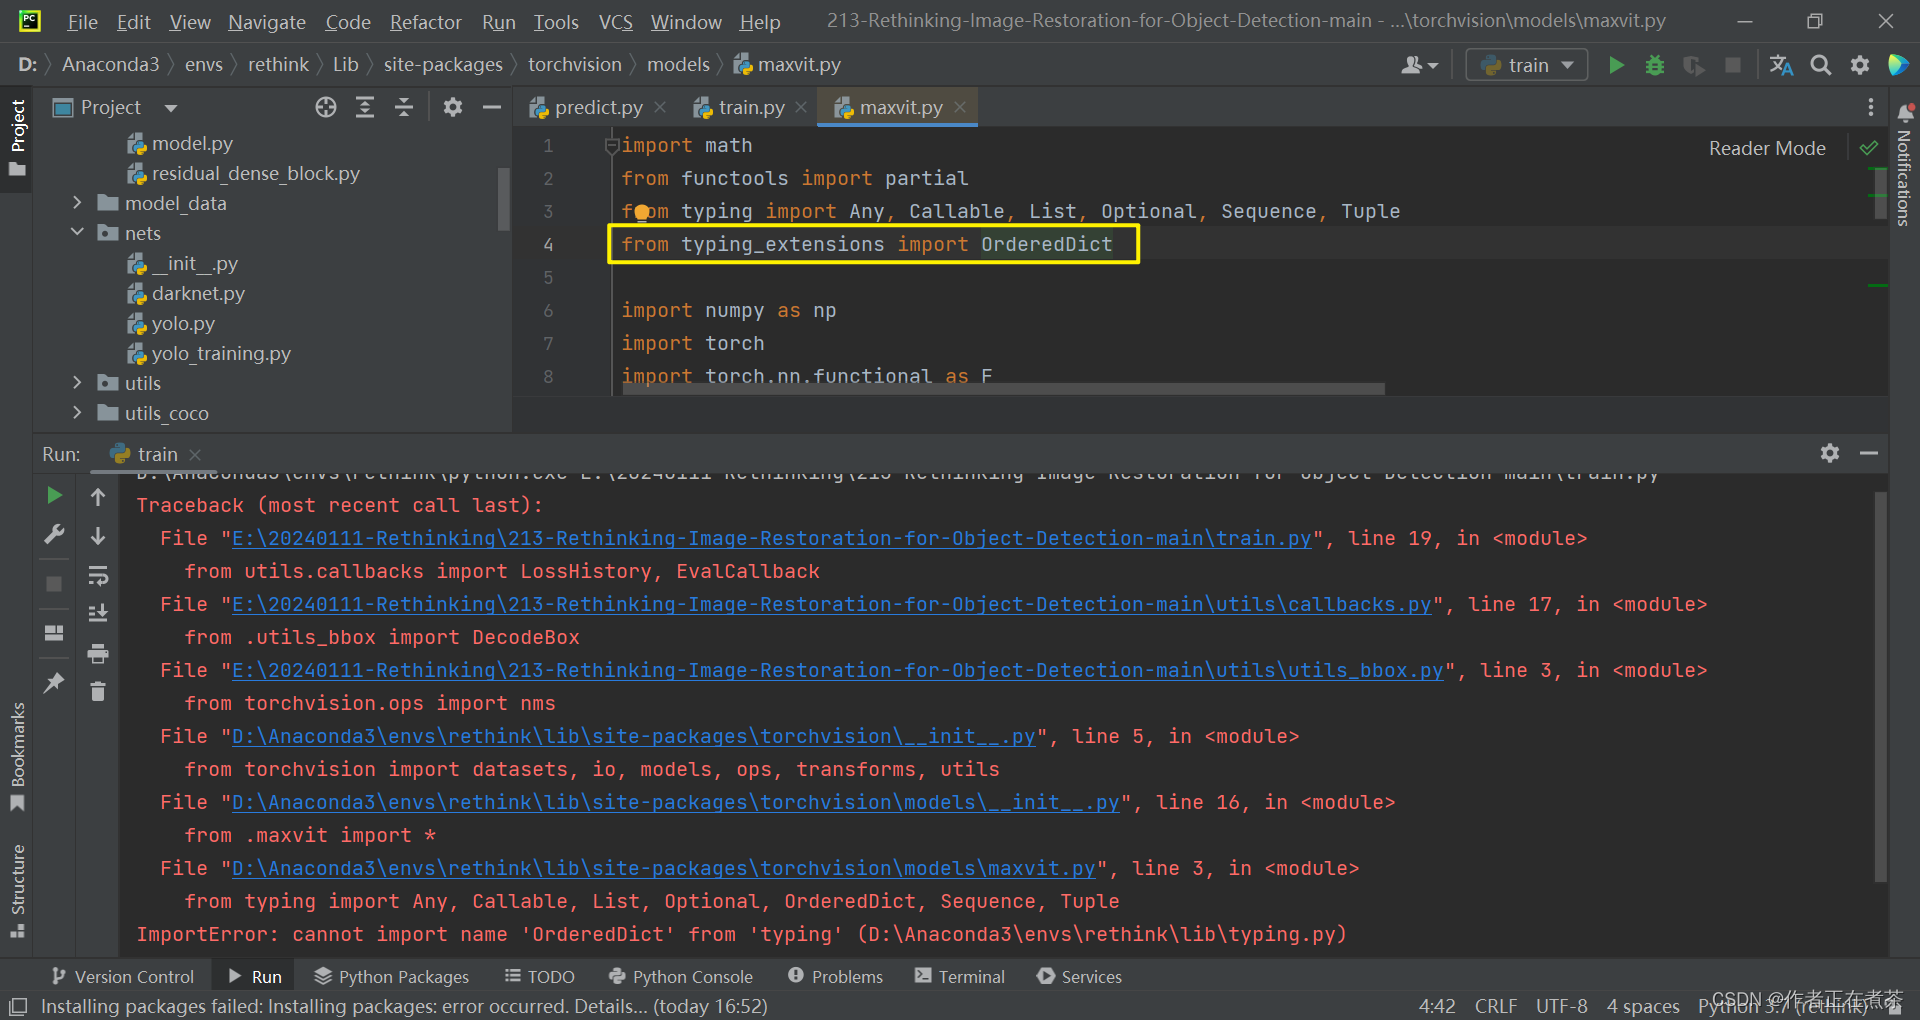Open Search Everywhere magnifier icon
The height and width of the screenshot is (1020, 1920).
pos(1820,64)
